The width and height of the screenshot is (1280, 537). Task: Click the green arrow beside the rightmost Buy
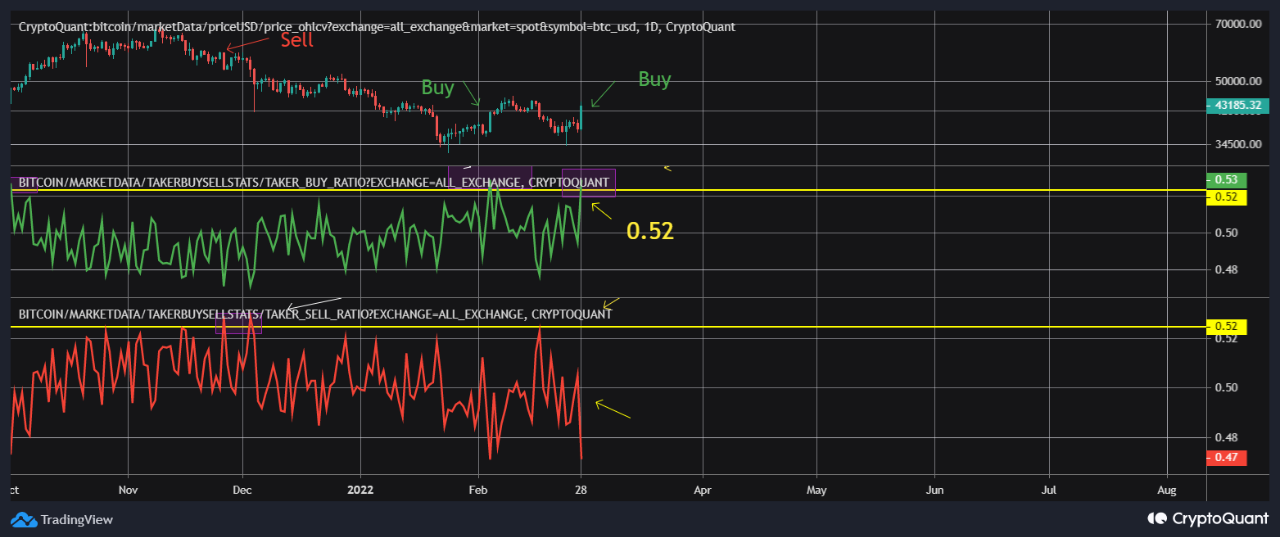pos(606,94)
